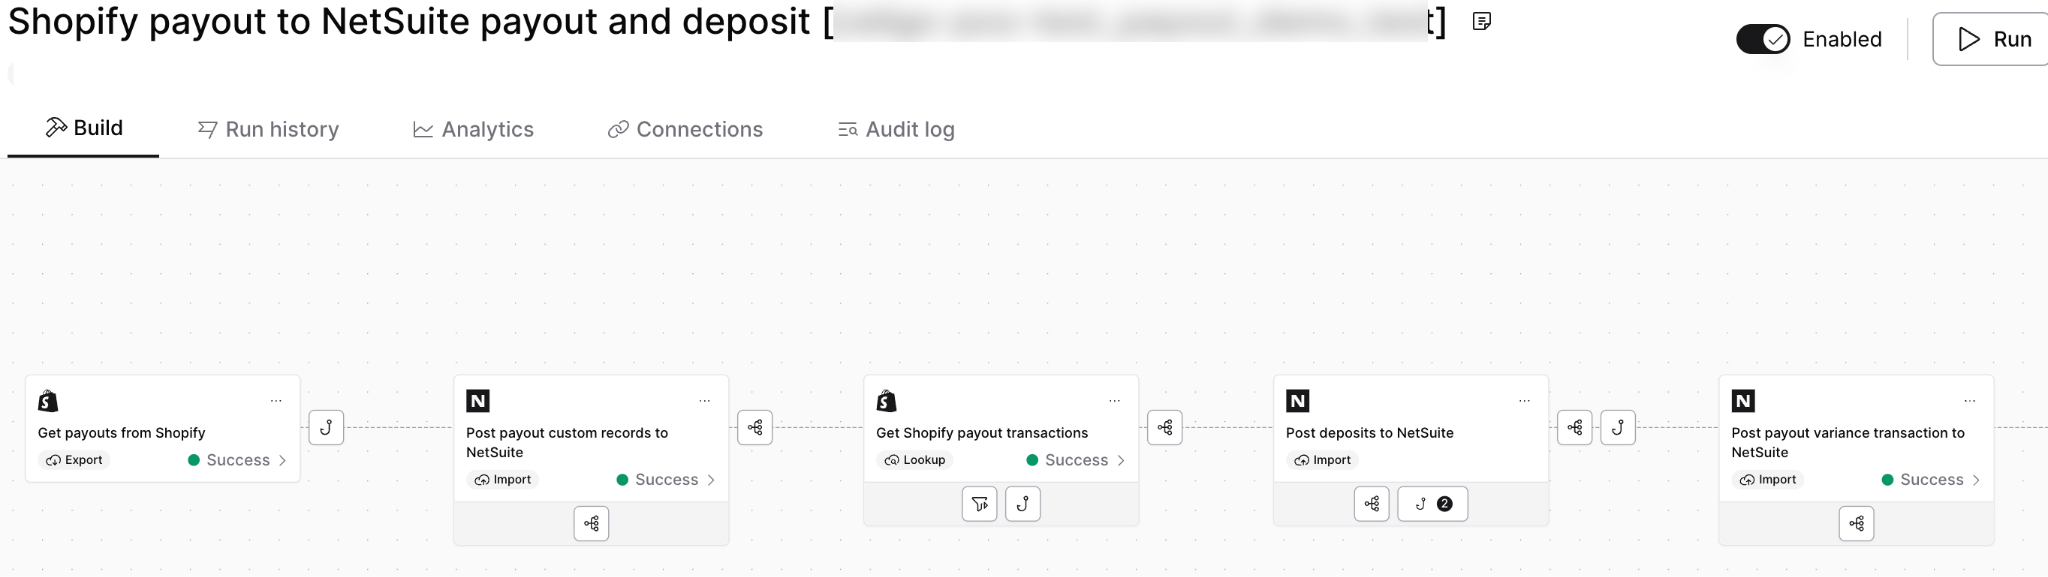
Task: Open the hook icon under Get Shopify payout transactions
Action: pos(1022,504)
